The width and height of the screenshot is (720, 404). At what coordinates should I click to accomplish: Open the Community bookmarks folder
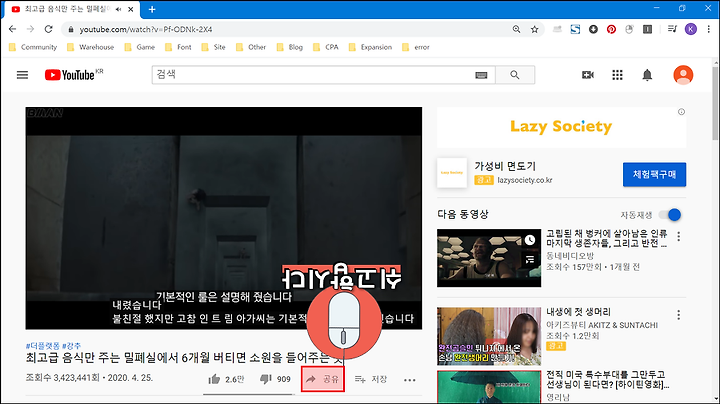pyautogui.click(x=33, y=47)
